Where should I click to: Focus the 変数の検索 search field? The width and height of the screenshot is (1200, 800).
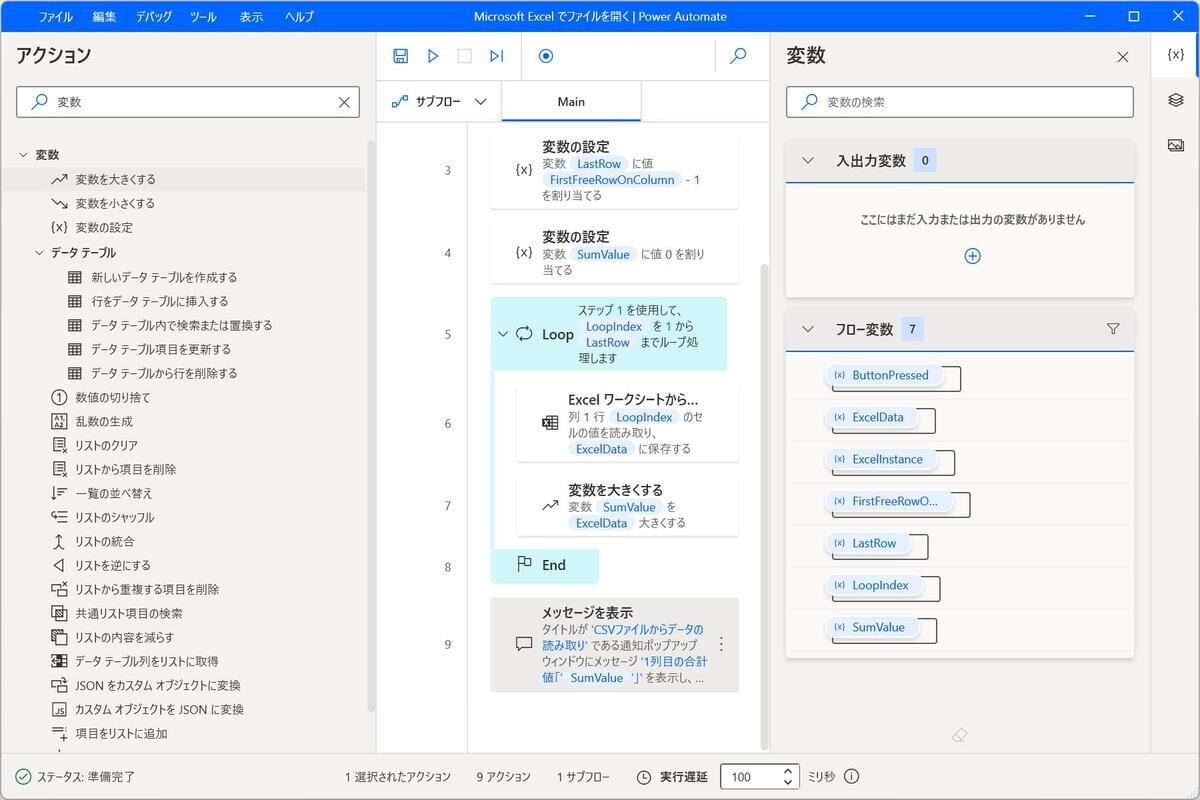pos(960,102)
